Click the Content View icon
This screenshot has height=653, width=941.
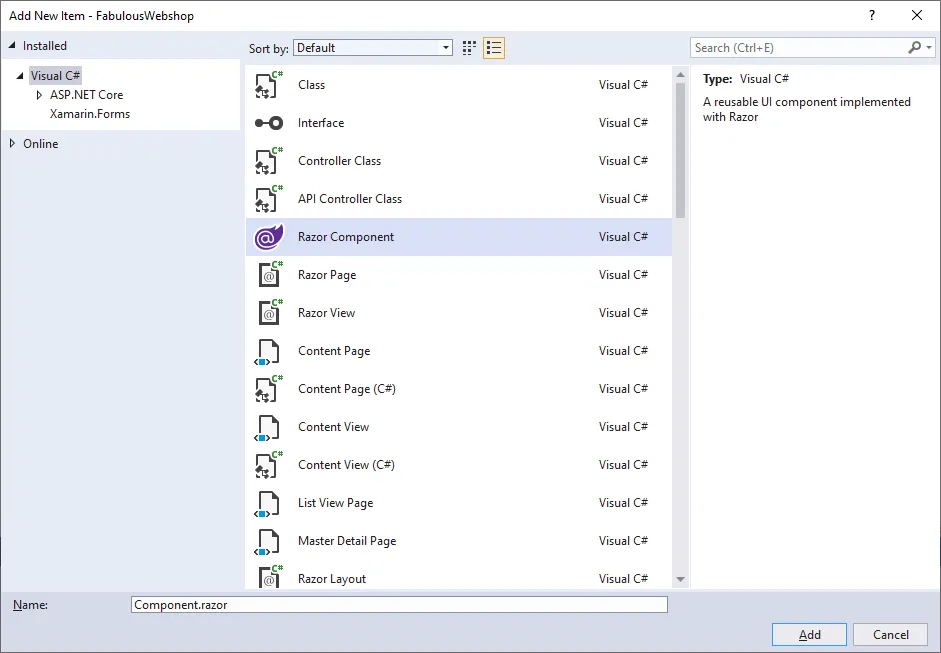[x=267, y=427]
